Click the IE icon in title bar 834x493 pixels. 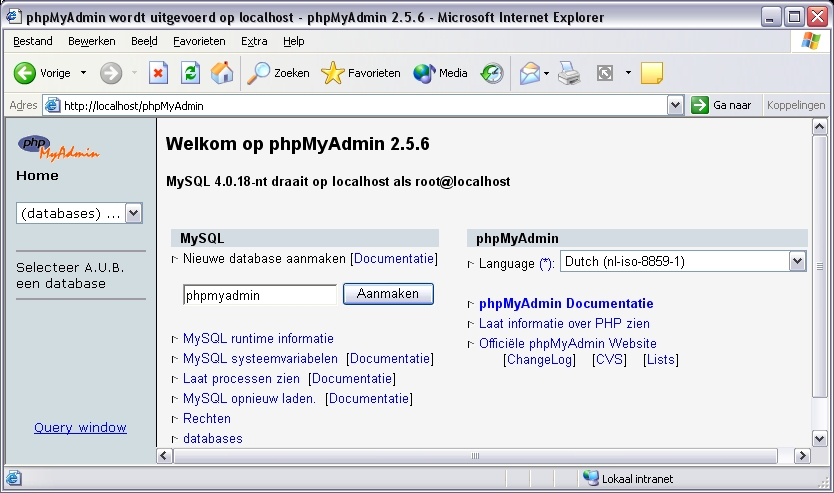click(x=14, y=16)
